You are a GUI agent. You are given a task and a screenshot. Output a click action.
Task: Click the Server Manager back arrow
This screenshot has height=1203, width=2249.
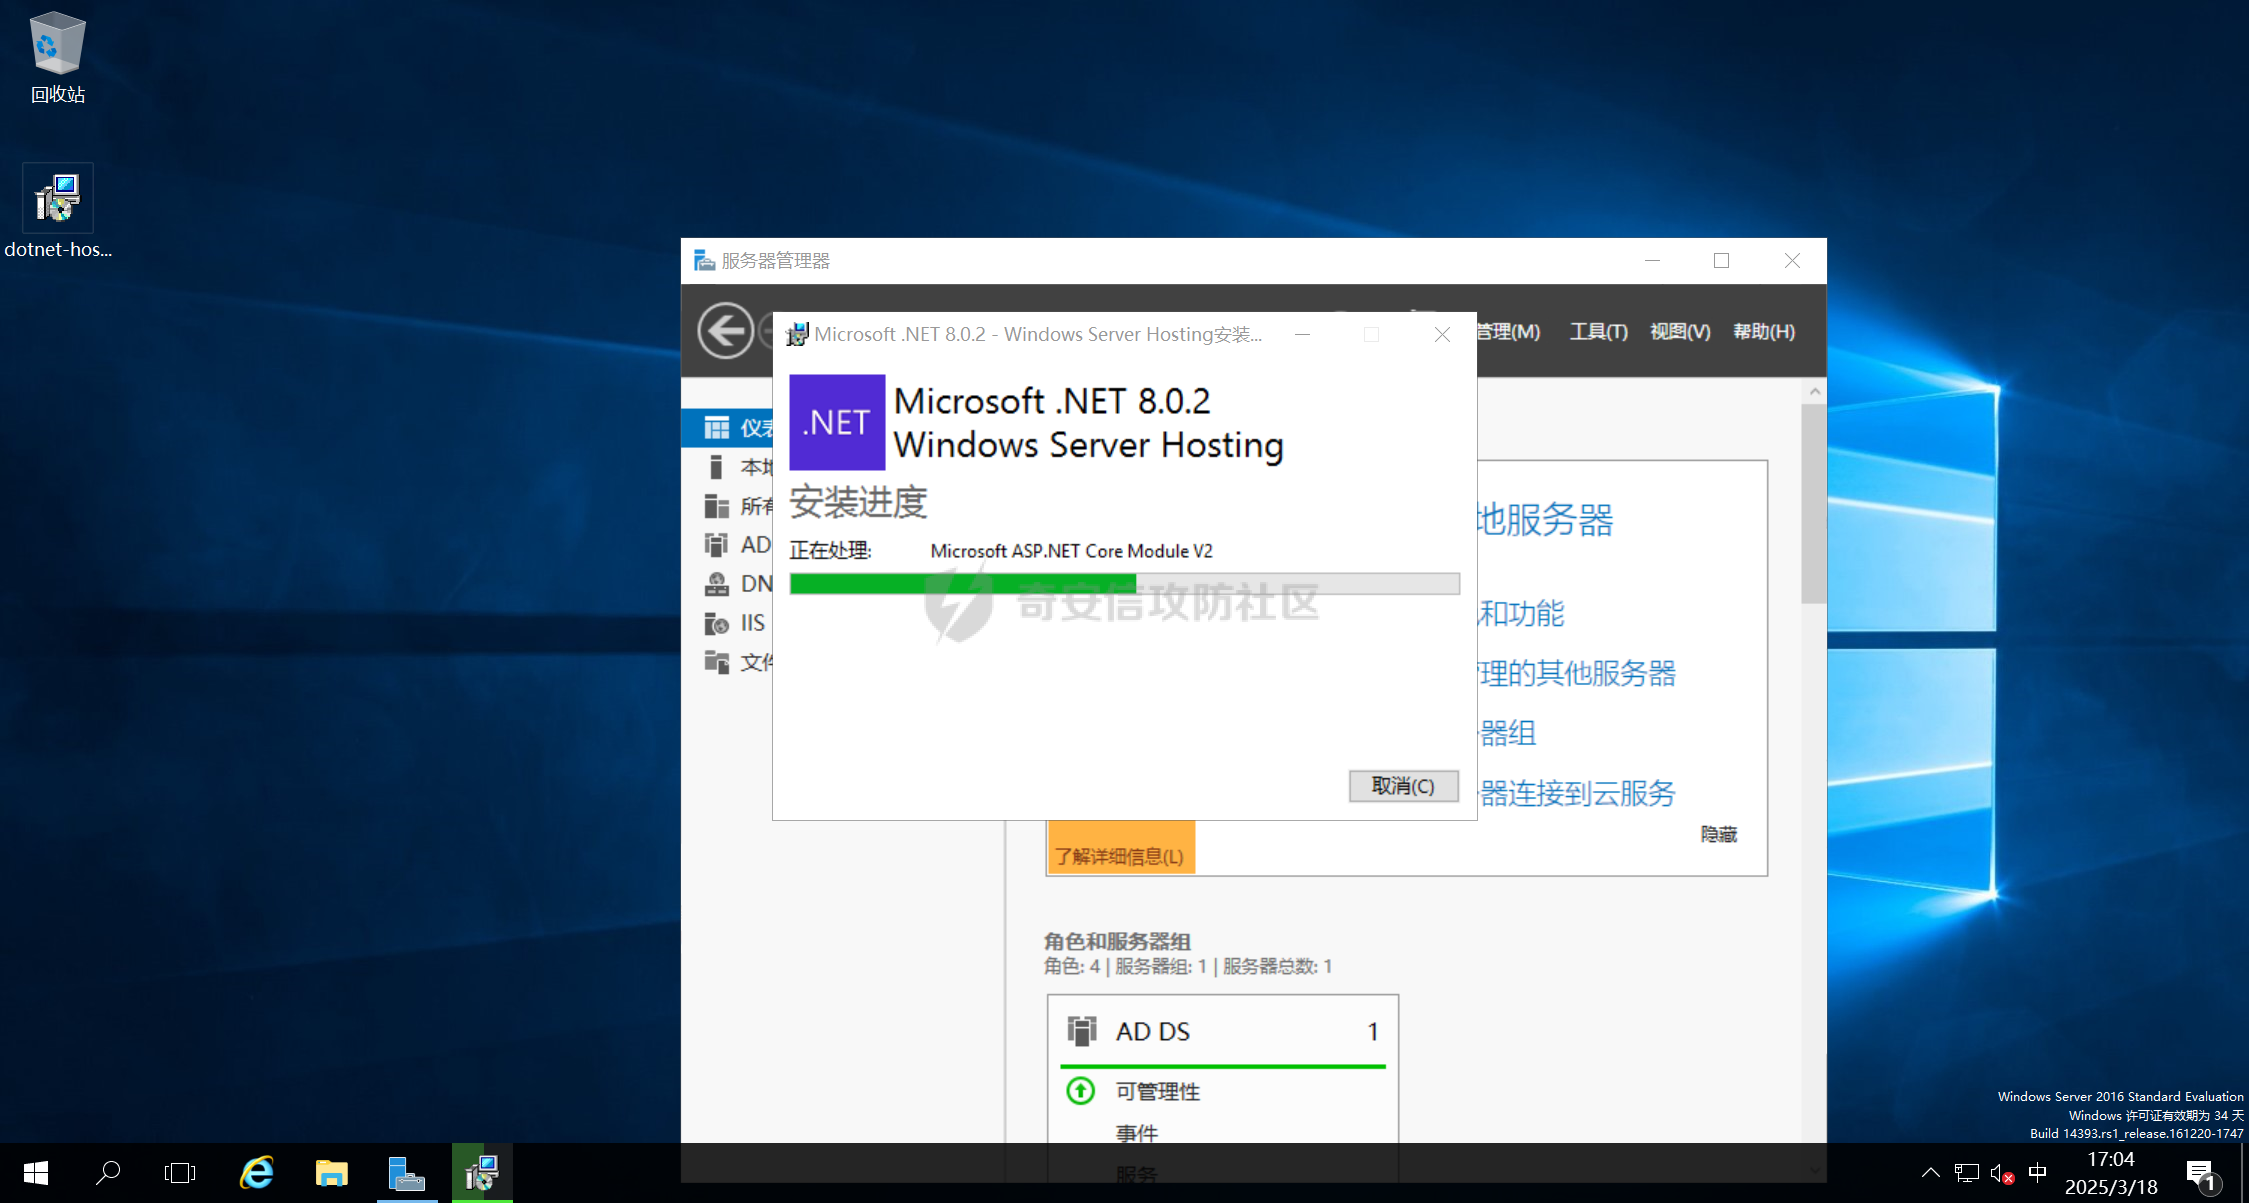pos(725,330)
